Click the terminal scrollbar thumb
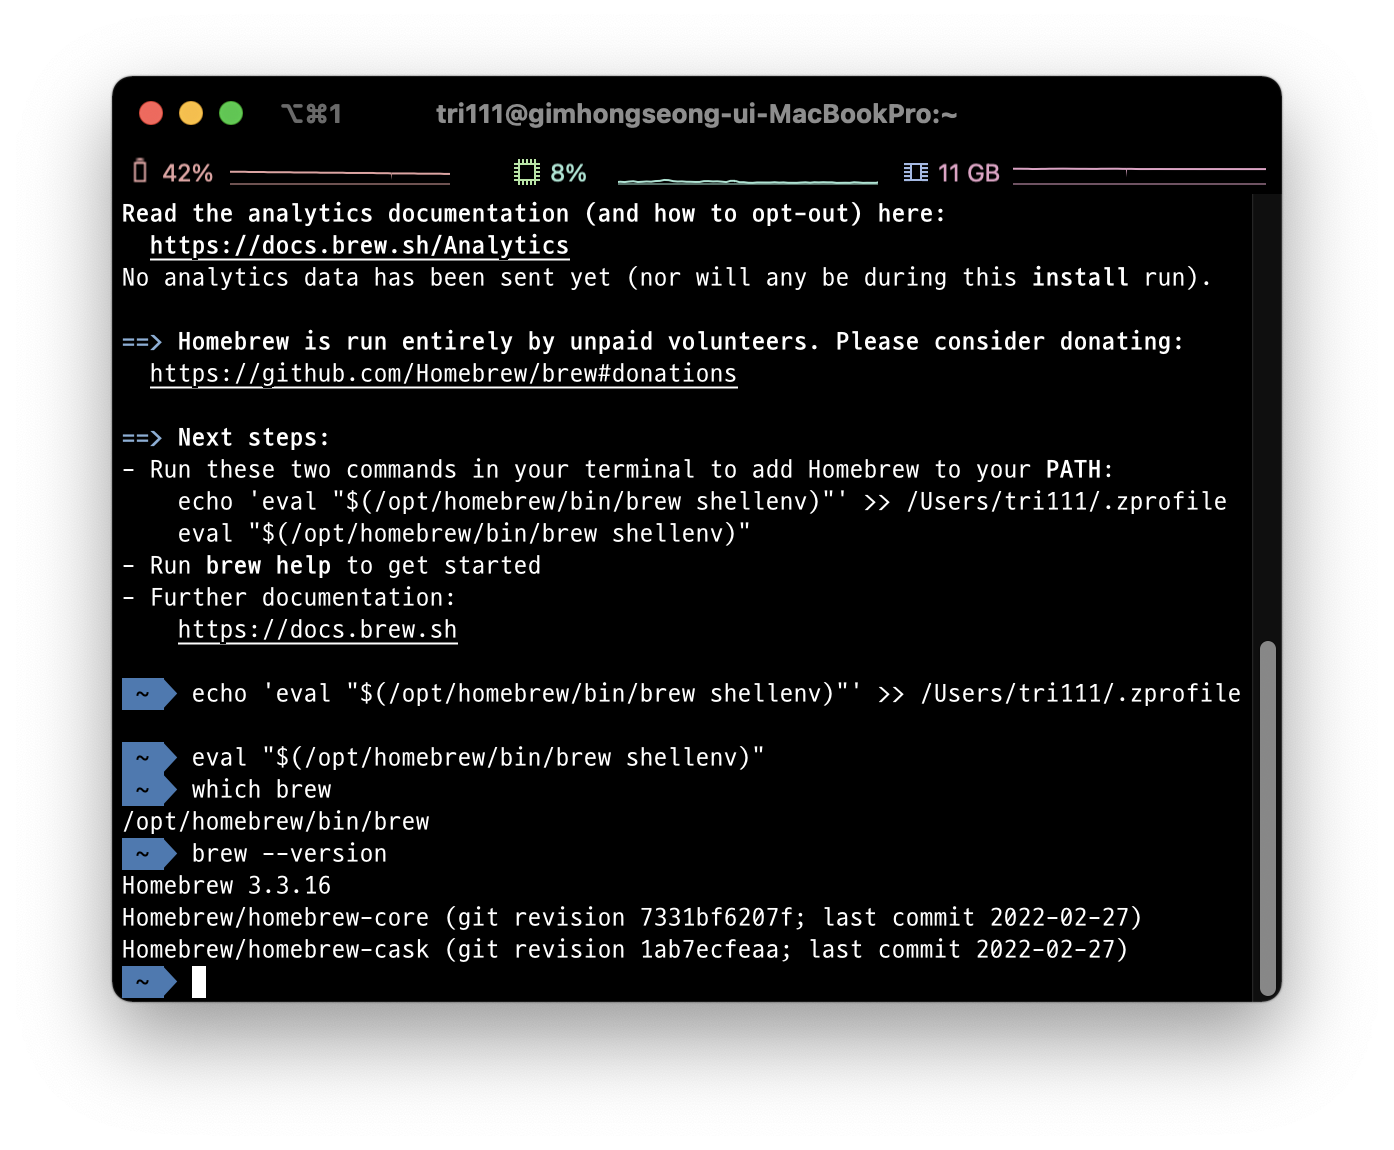This screenshot has height=1150, width=1394. click(x=1267, y=818)
